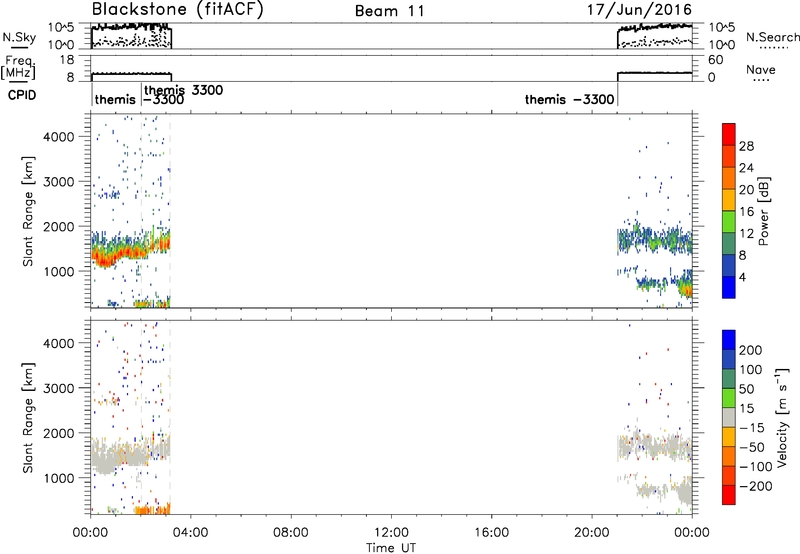The width and height of the screenshot is (800, 554).
Task: Click the gray segment of the velocity colorbar
Action: click(729, 417)
